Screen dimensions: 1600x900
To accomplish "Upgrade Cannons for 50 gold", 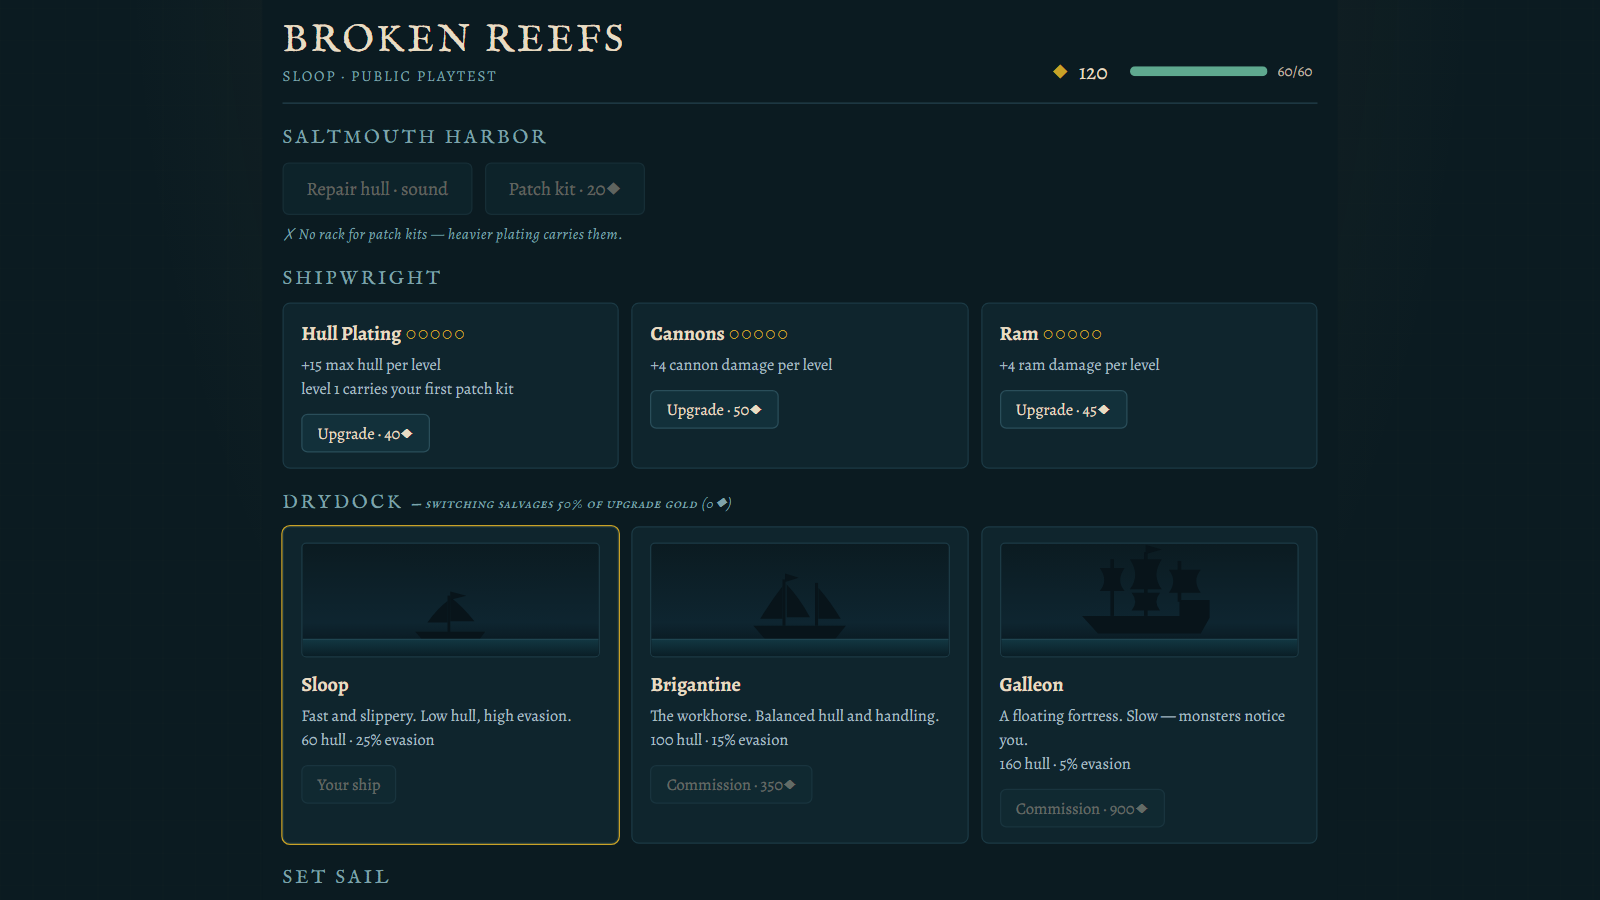I will click(714, 409).
